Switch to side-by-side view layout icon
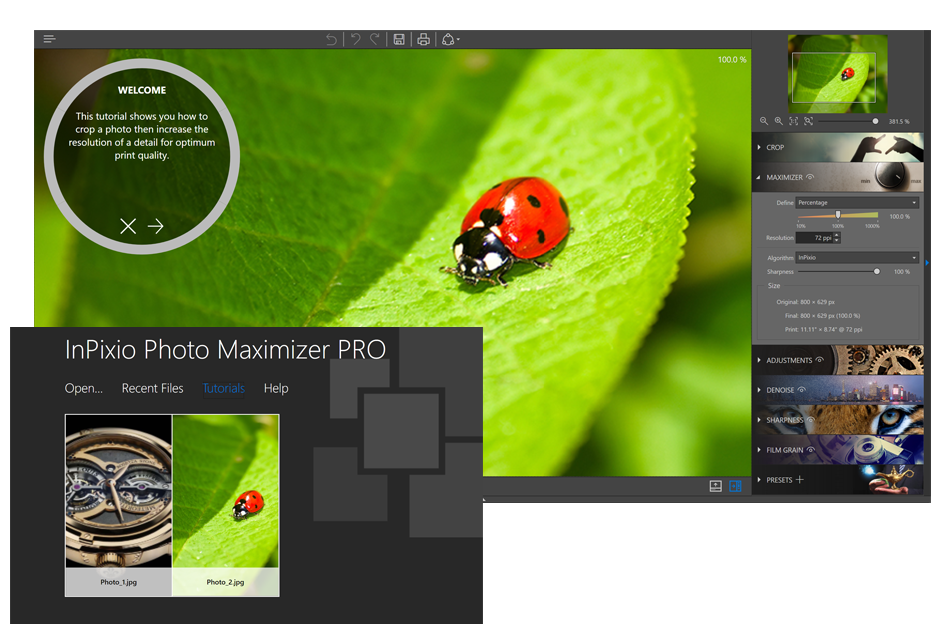Viewport: 944px width, 633px height. pyautogui.click(x=735, y=486)
